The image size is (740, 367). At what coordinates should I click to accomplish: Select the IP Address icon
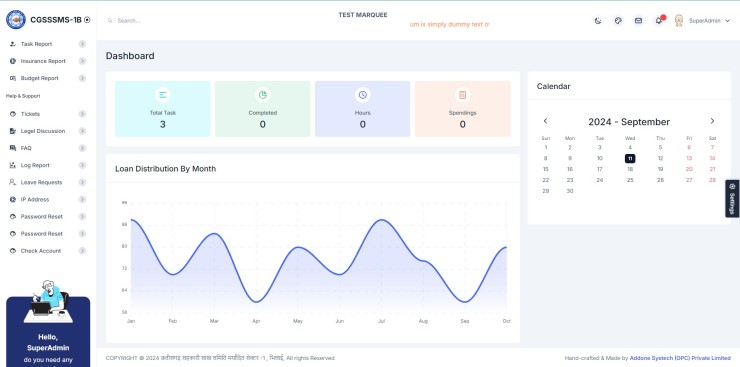pos(13,200)
